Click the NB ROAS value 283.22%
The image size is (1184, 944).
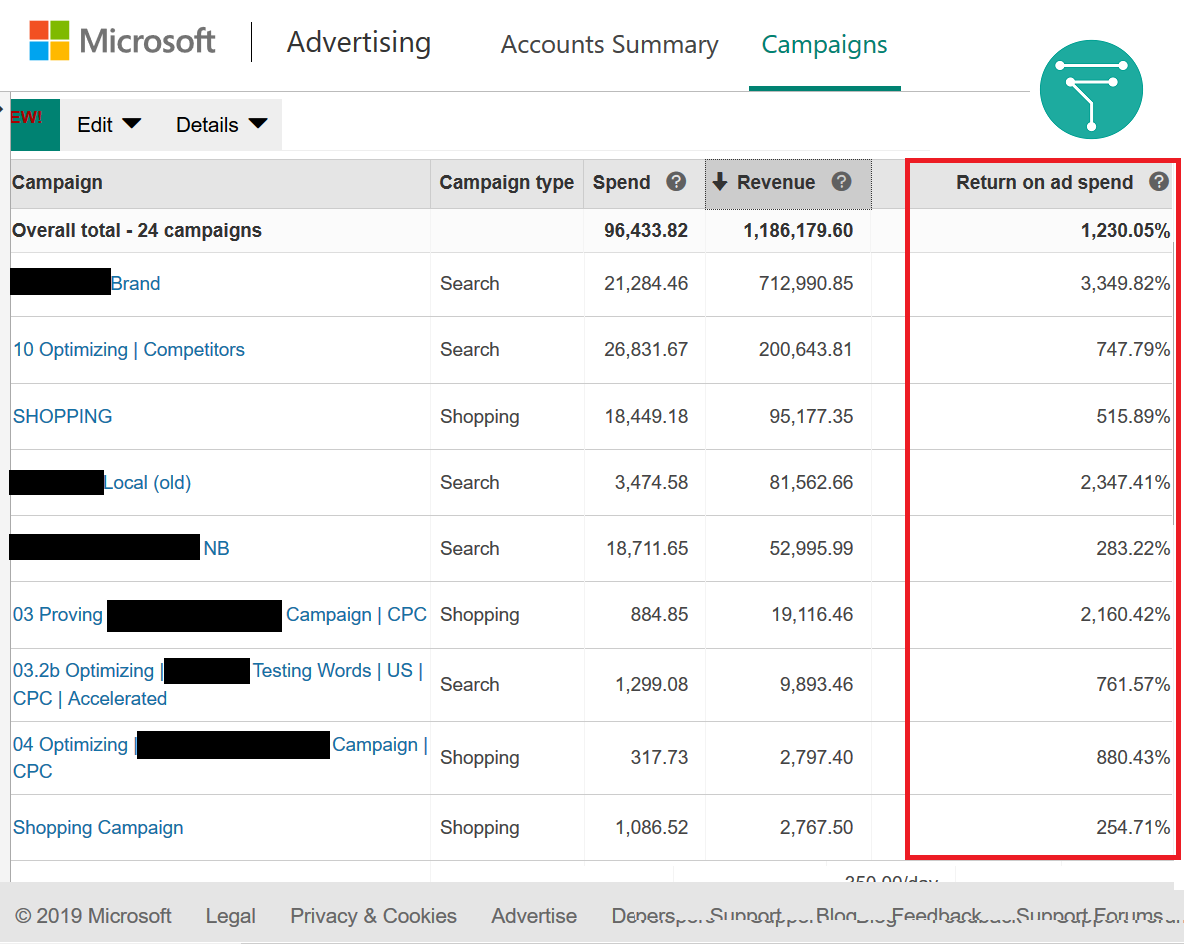pos(1133,548)
